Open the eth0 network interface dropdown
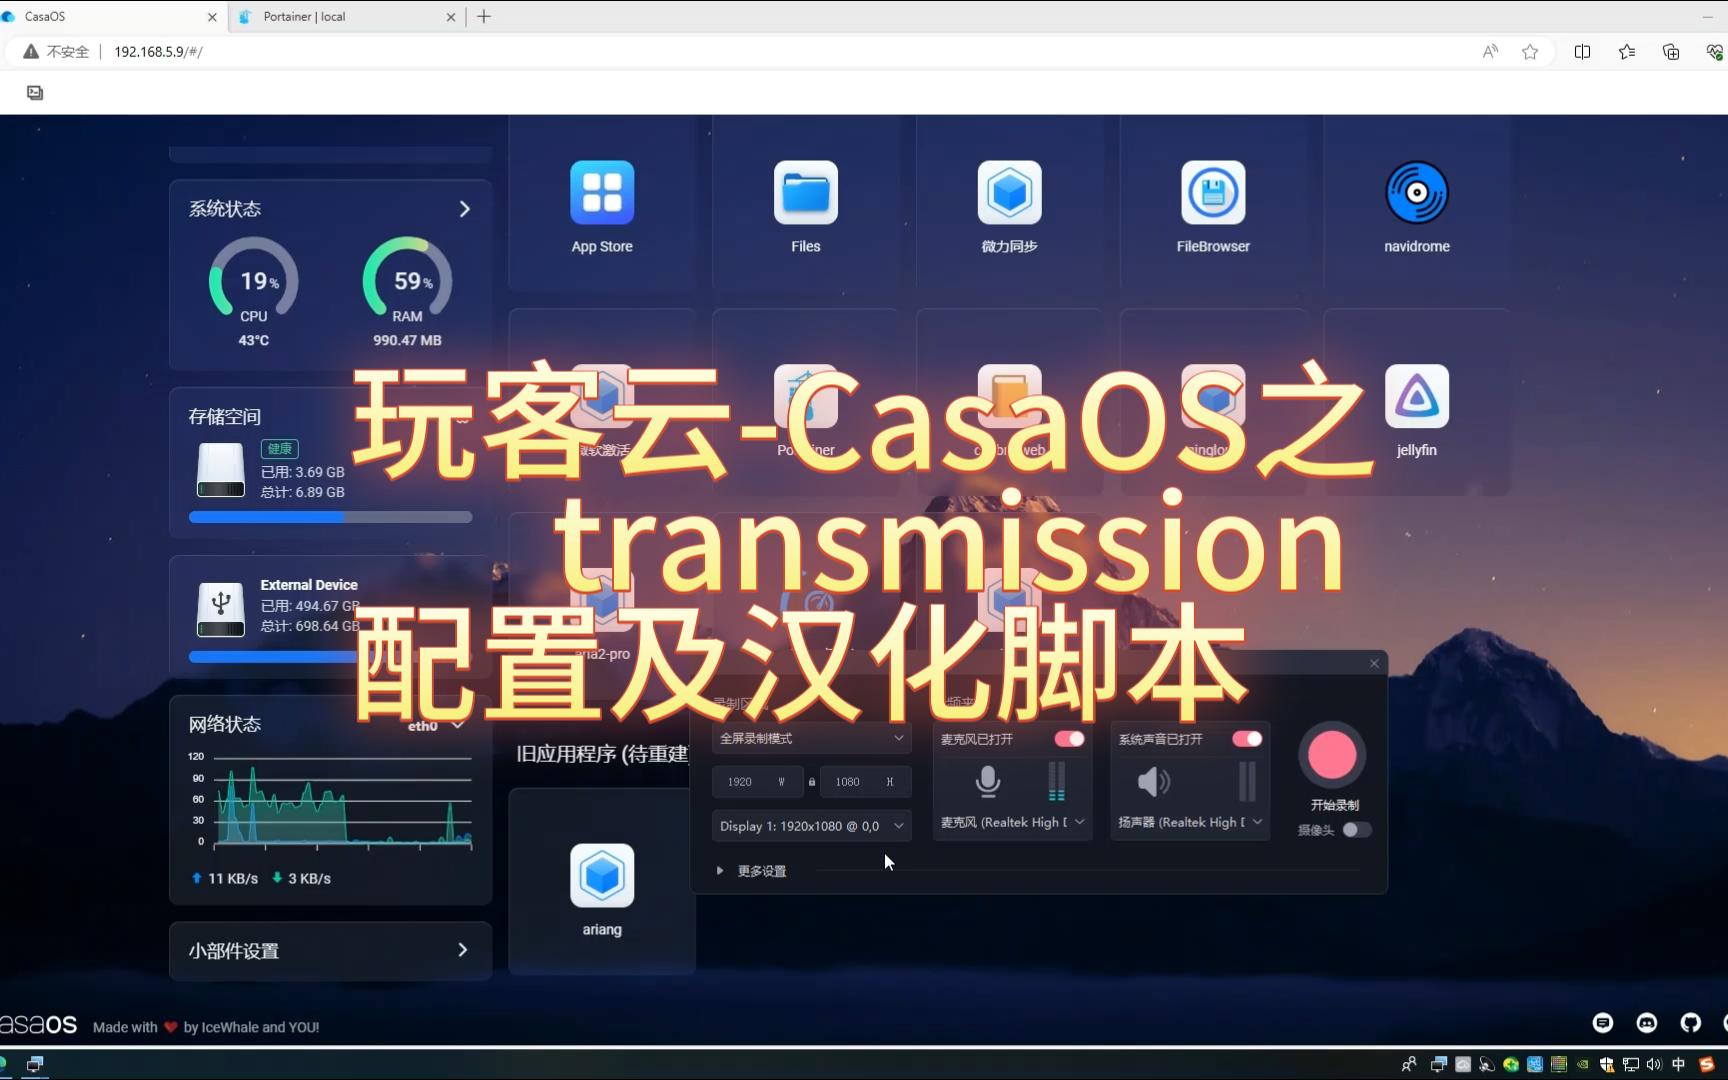Screen dimensions: 1728x1080 point(437,725)
